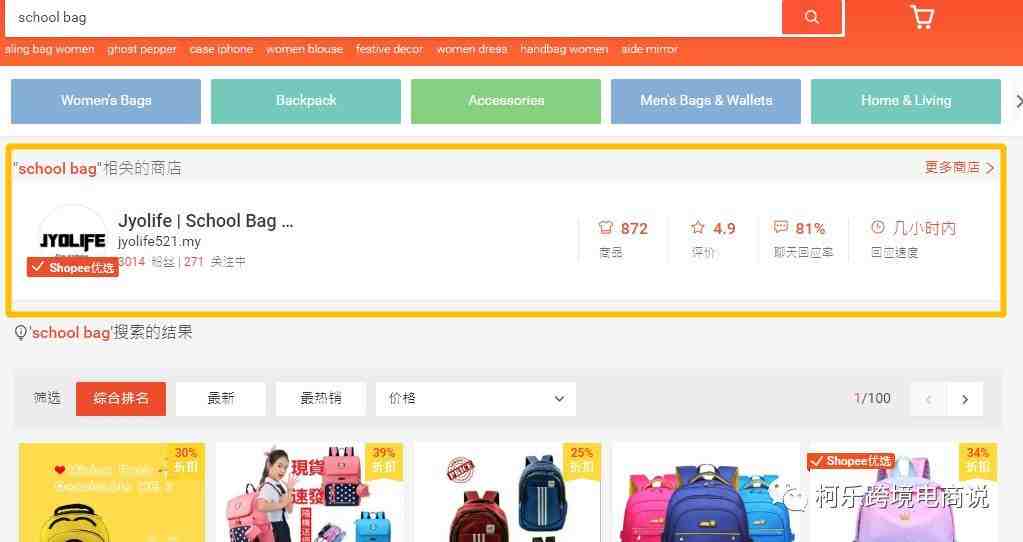Sort results by 最热销

point(320,399)
